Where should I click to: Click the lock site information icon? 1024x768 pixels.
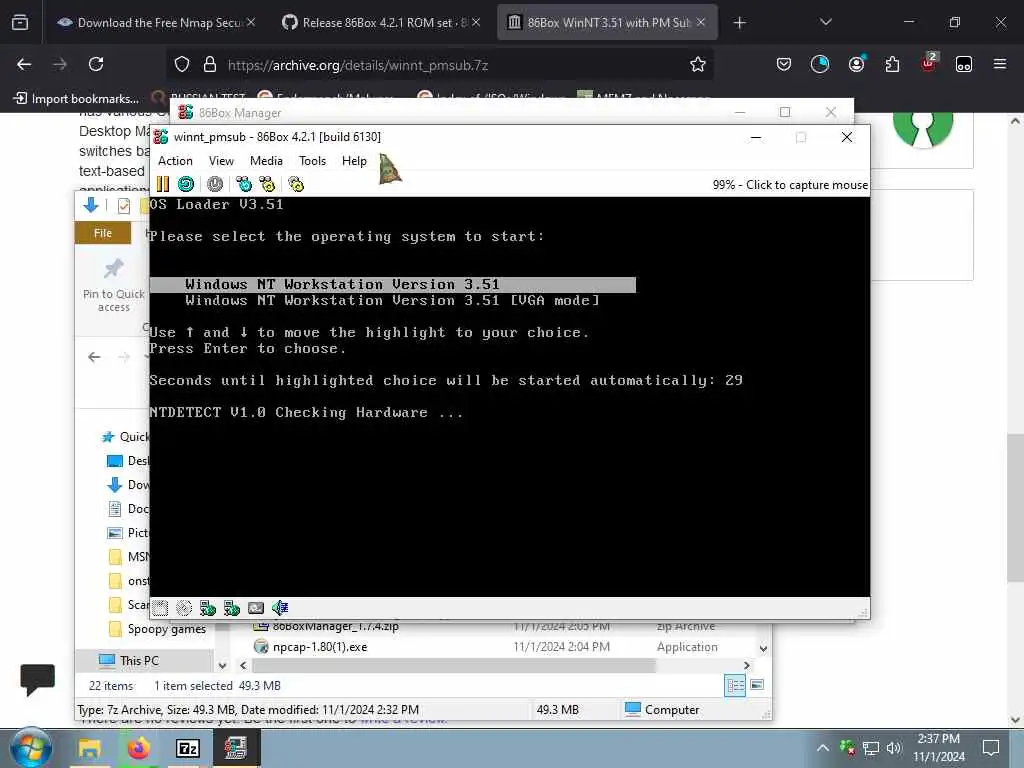pyautogui.click(x=210, y=64)
